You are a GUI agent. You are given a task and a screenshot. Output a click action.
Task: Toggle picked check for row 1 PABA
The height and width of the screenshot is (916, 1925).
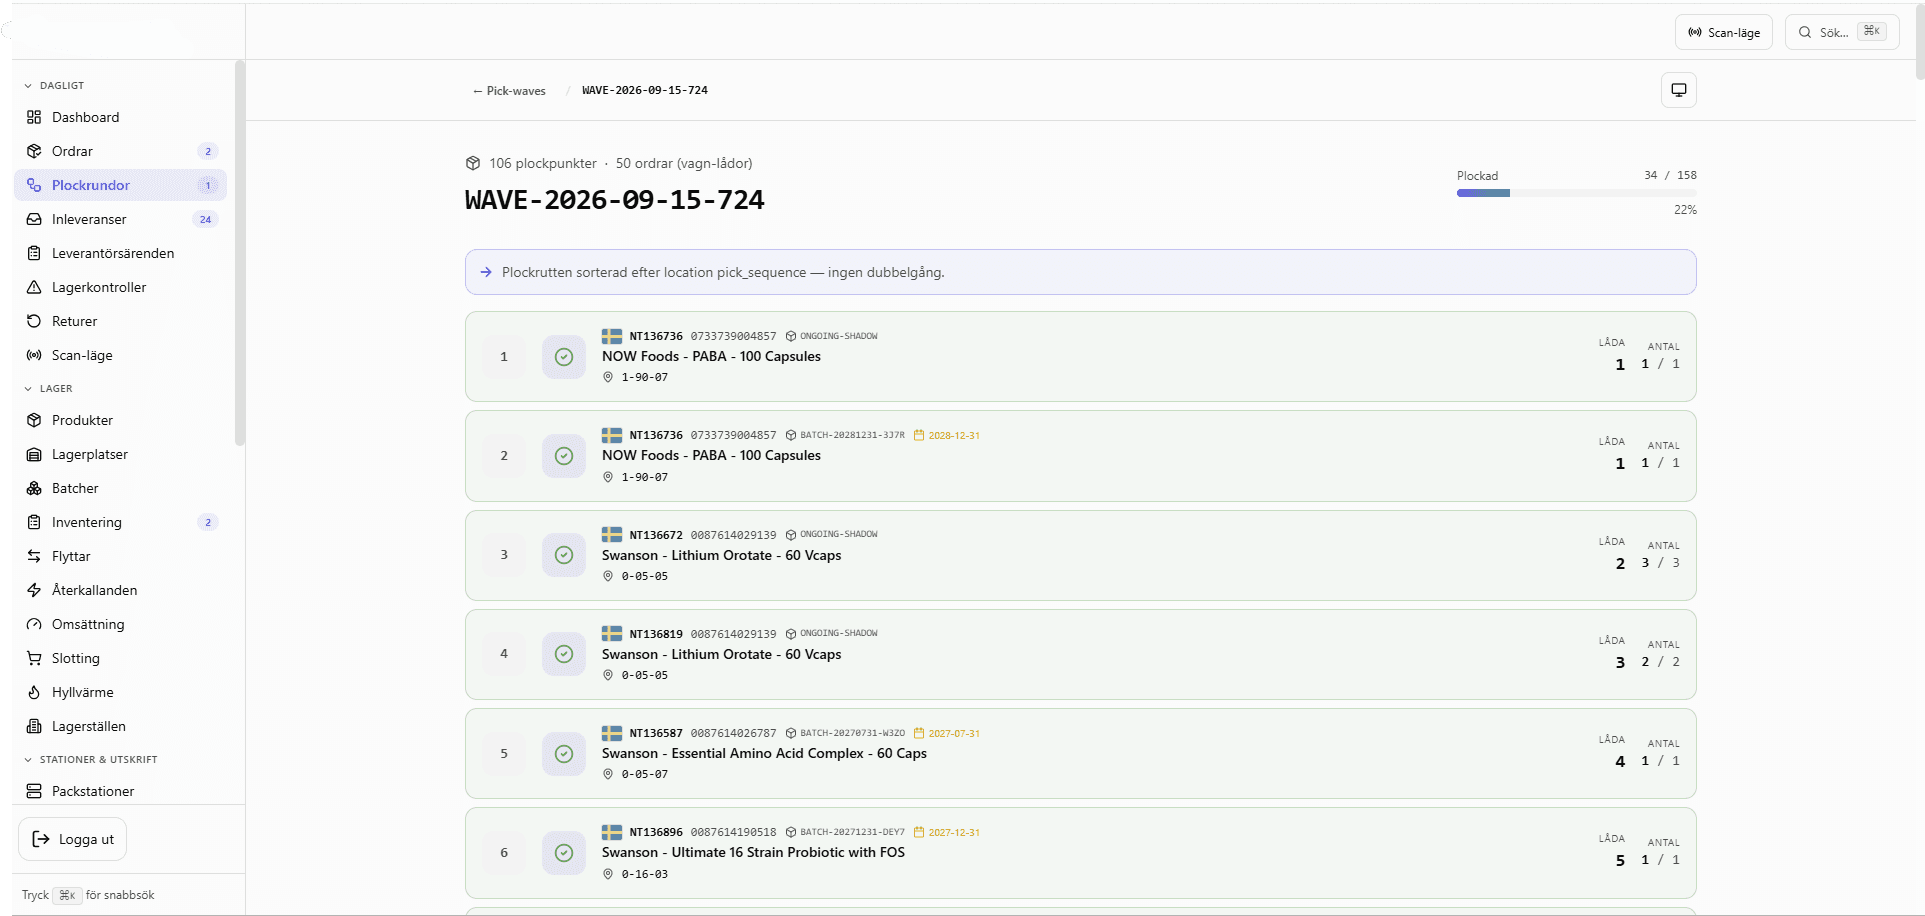[x=564, y=357]
